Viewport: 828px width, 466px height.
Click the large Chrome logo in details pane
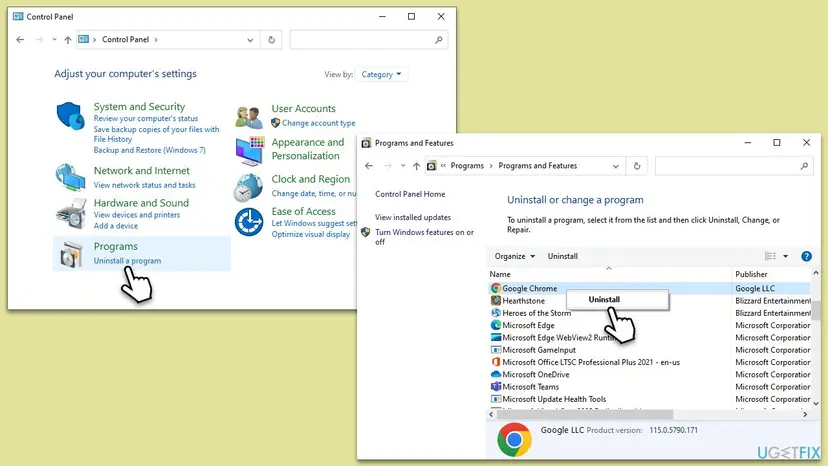click(514, 439)
